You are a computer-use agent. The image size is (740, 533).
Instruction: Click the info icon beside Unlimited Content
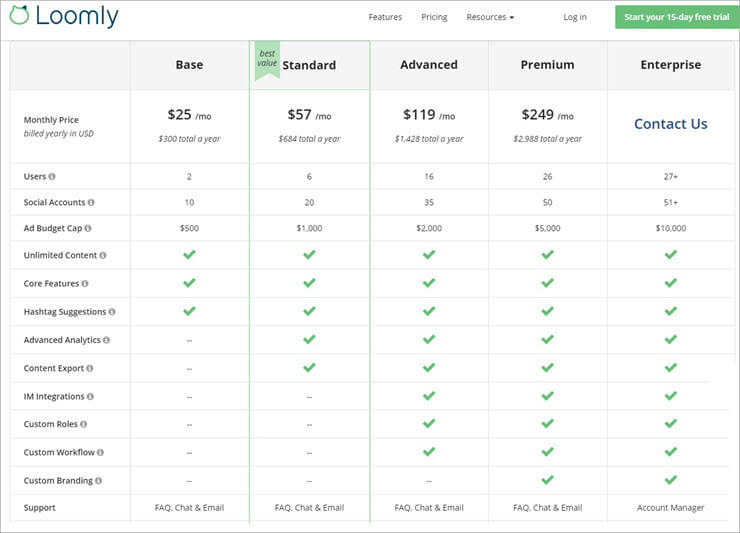pos(103,255)
